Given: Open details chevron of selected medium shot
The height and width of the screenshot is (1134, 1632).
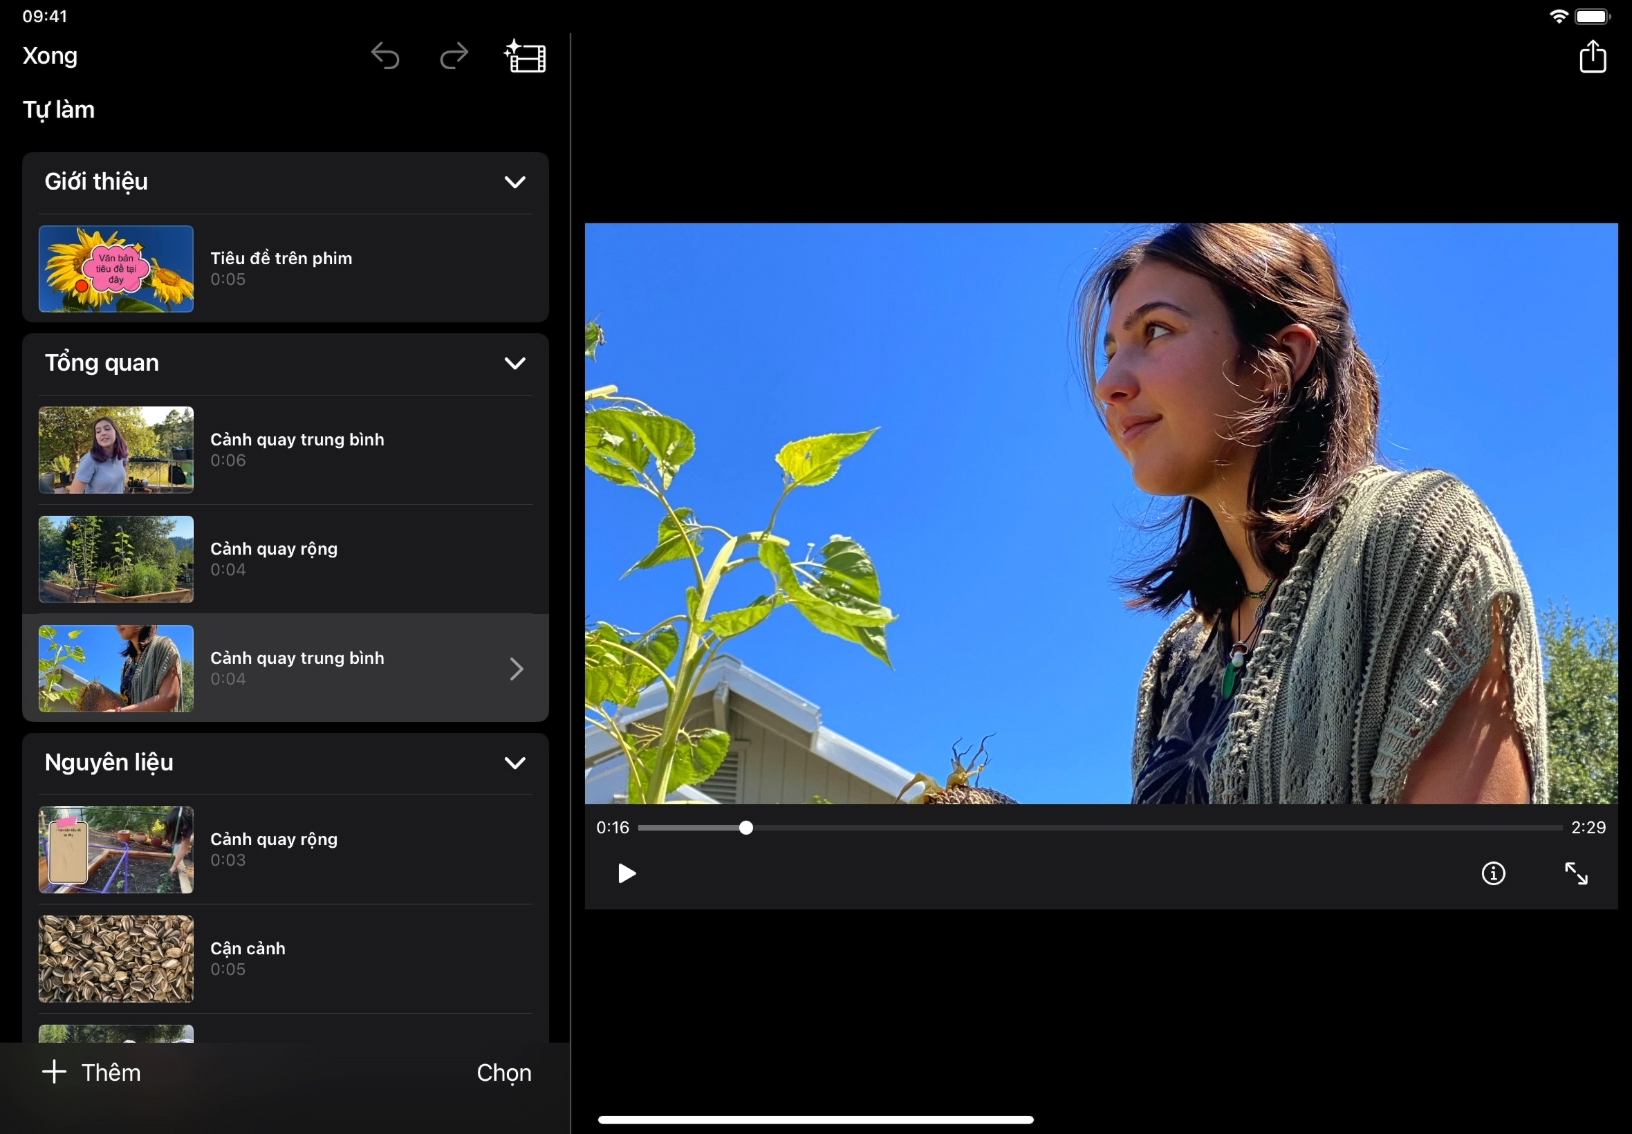Looking at the screenshot, I should tap(516, 669).
